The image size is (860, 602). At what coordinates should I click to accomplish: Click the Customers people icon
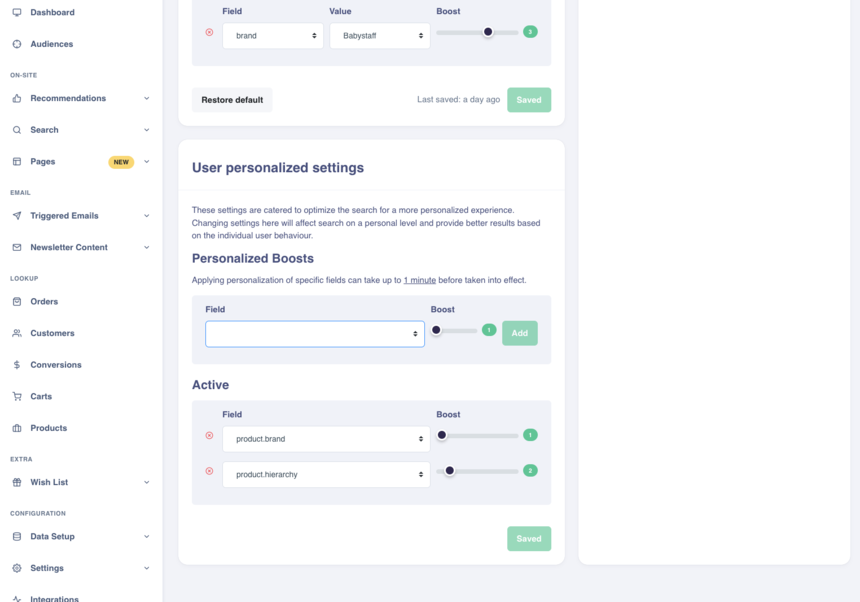pyautogui.click(x=17, y=333)
